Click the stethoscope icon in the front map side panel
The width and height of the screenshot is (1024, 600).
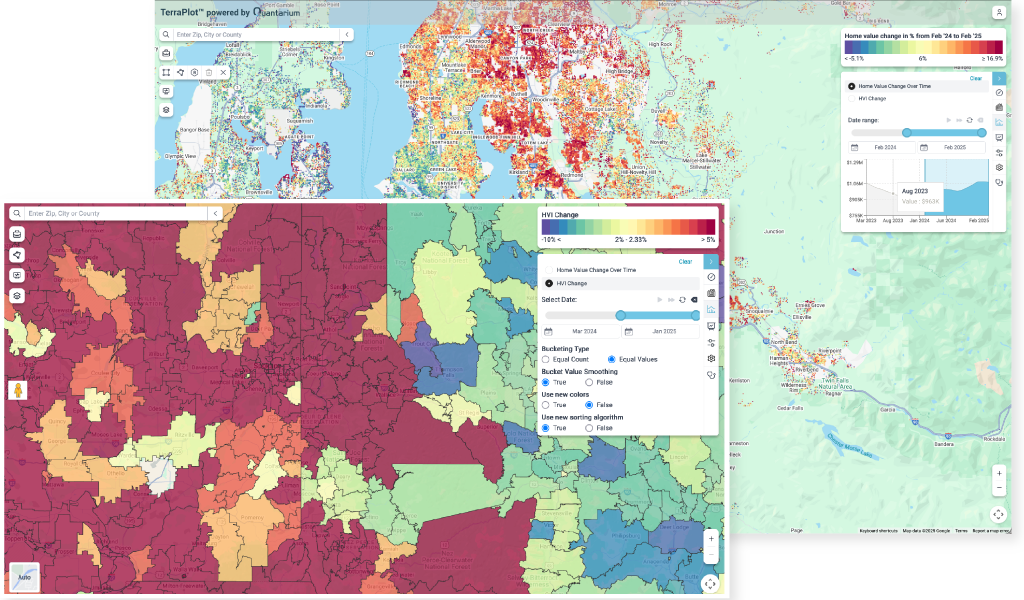[x=711, y=375]
